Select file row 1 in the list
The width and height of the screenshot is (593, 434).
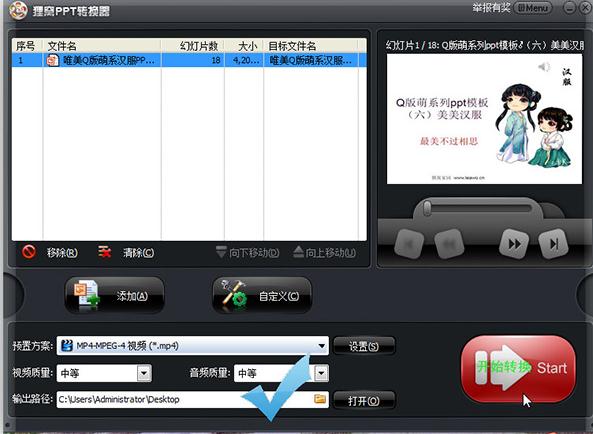coord(189,60)
